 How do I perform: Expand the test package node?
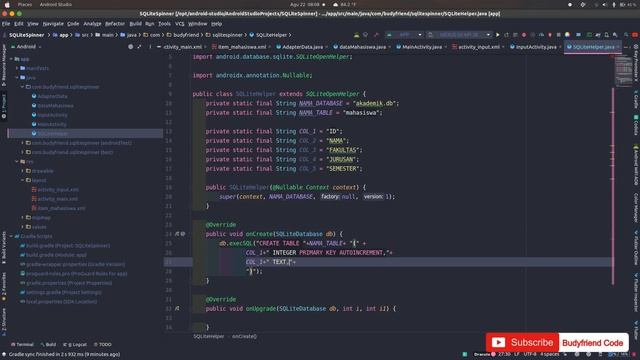(22, 153)
